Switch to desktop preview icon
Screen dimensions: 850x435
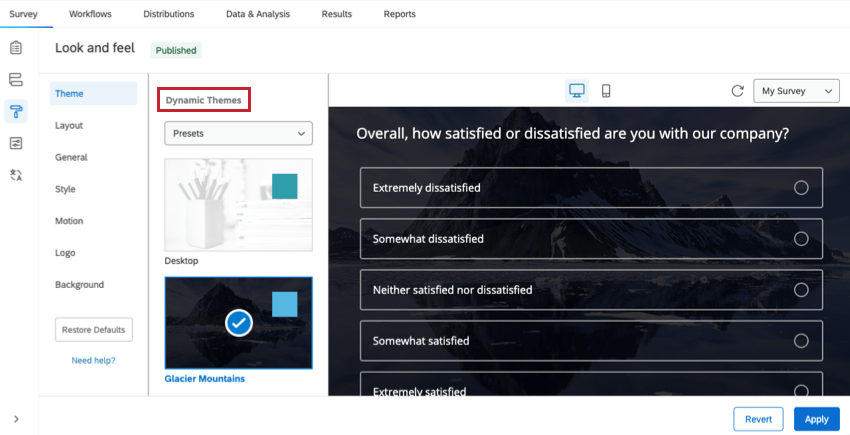(x=577, y=91)
